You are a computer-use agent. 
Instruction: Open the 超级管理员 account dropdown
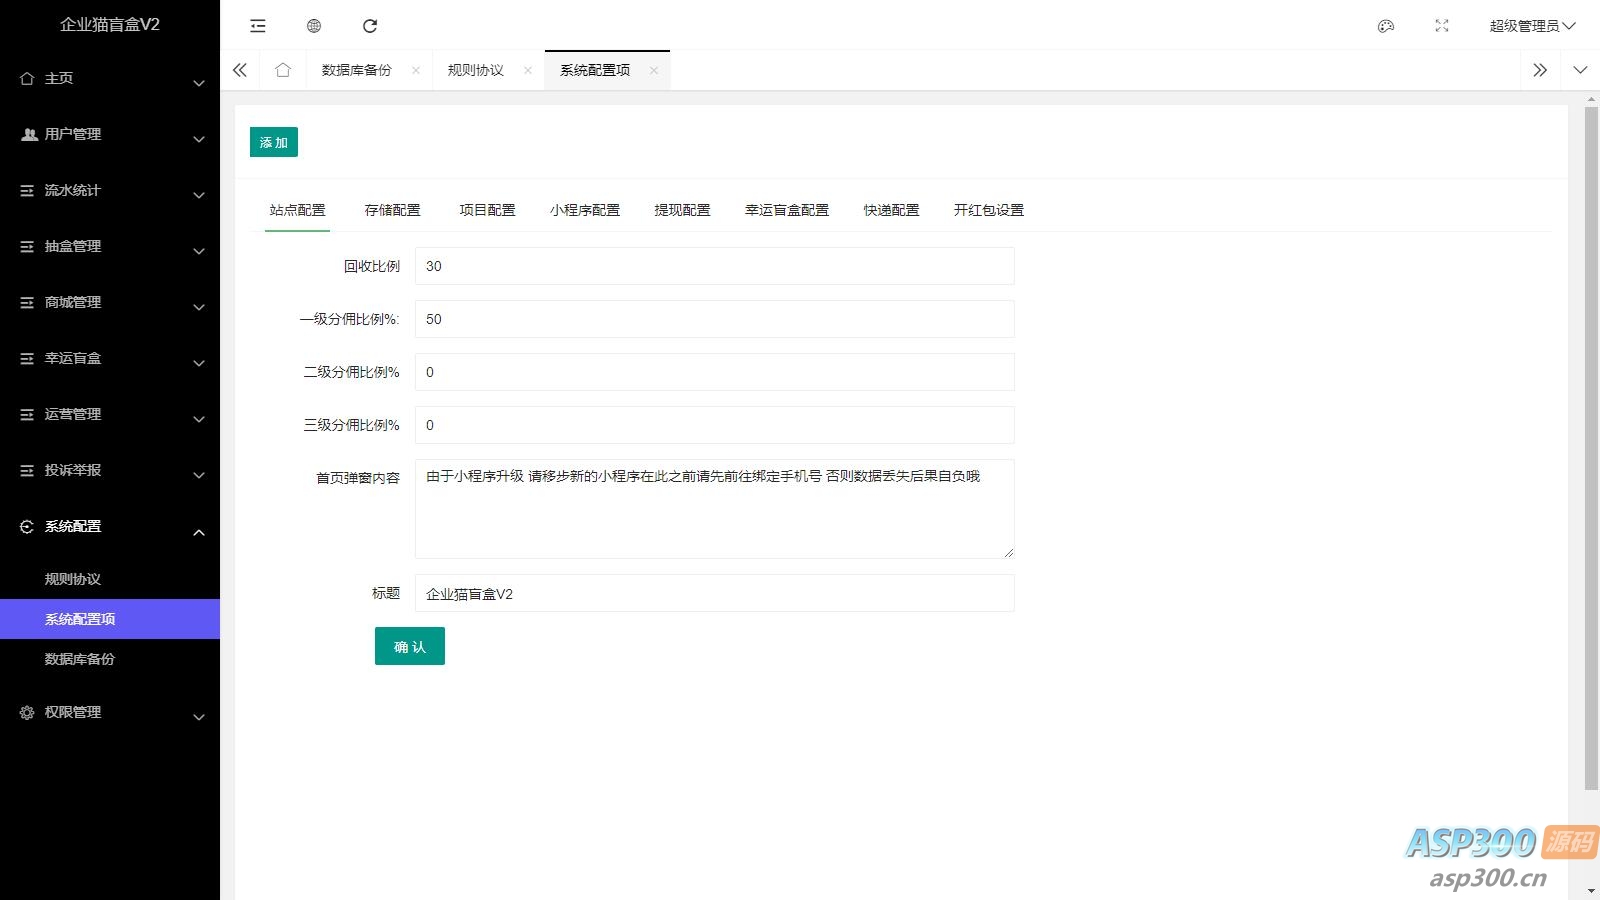pos(1531,27)
